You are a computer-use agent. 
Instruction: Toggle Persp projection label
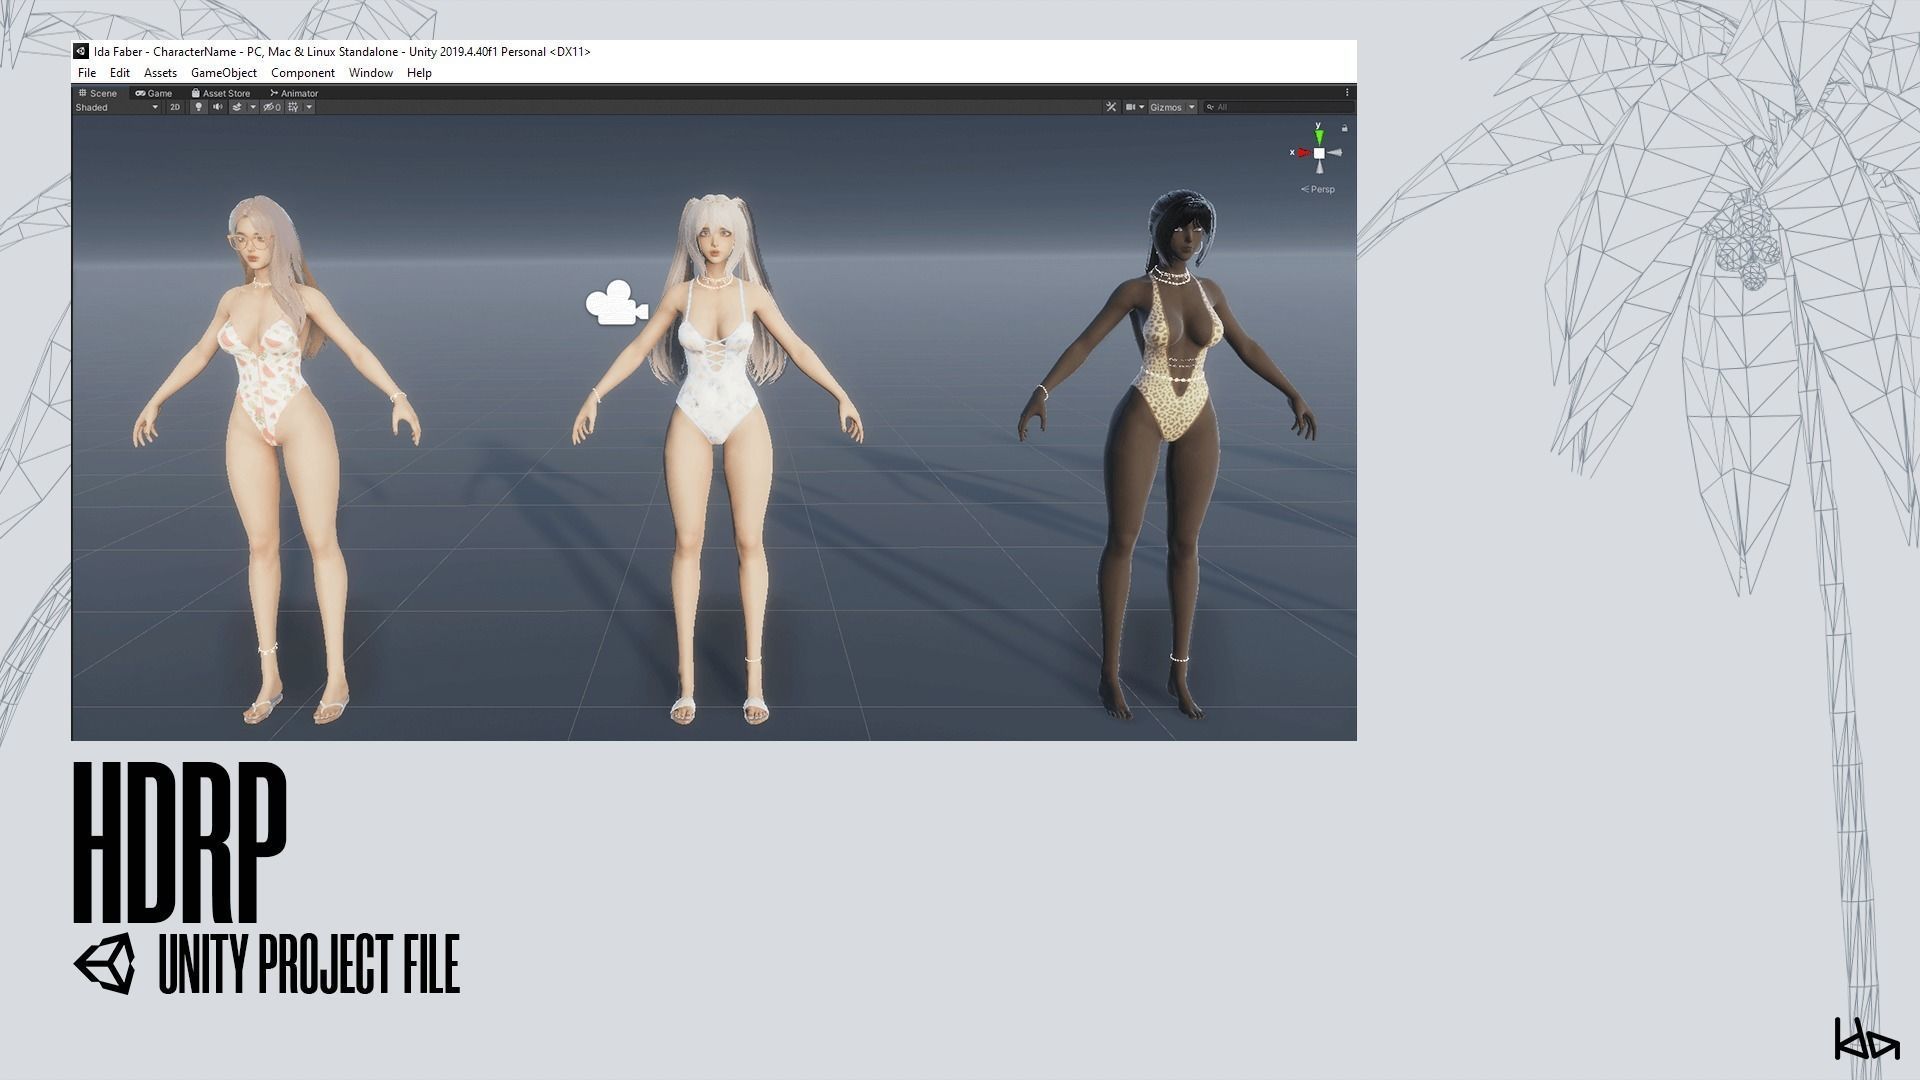[x=1318, y=189]
